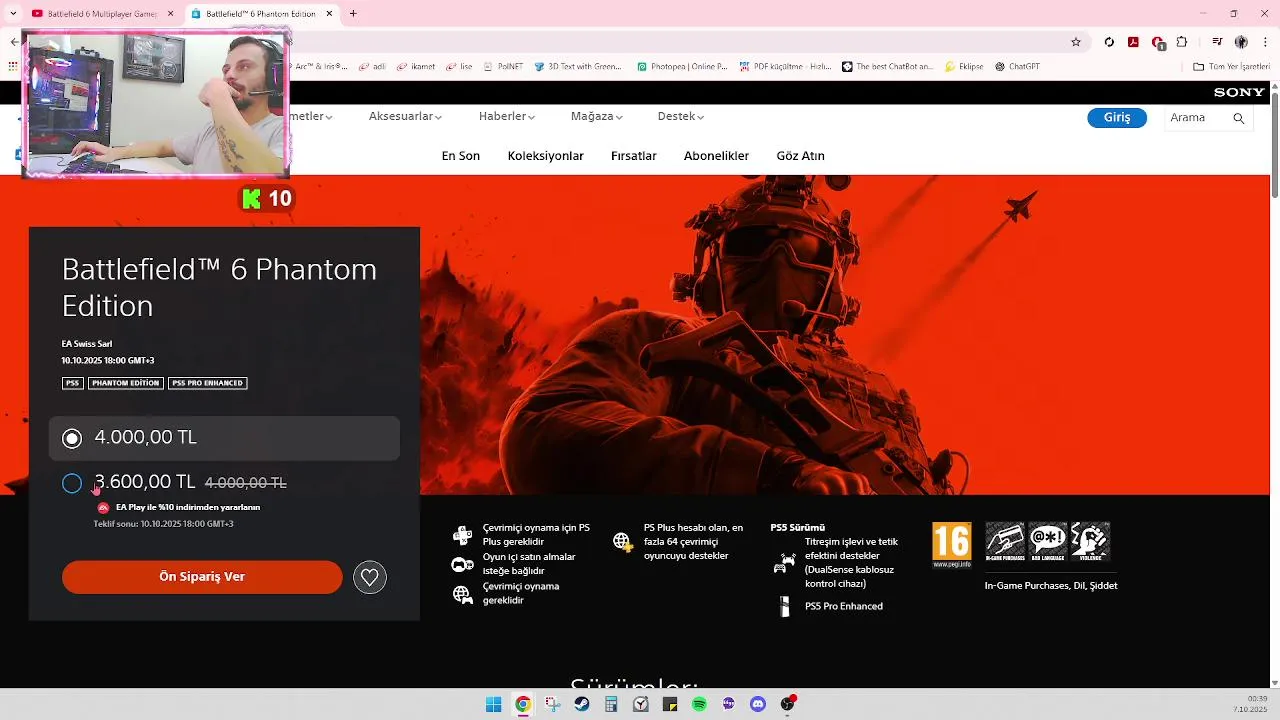This screenshot has width=1280, height=720.
Task: Open the media control playlist icon
Action: point(1217,42)
